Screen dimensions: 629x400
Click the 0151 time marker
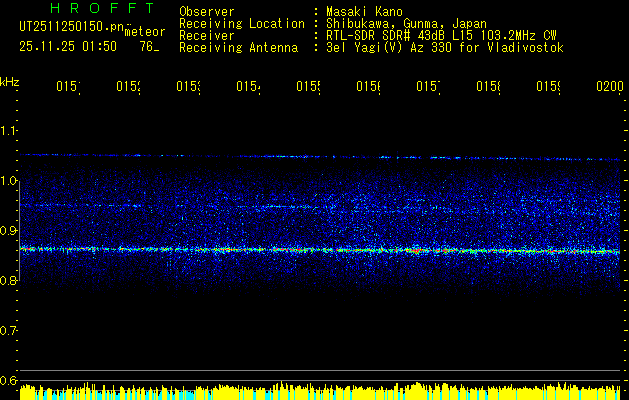pyautogui.click(x=68, y=87)
